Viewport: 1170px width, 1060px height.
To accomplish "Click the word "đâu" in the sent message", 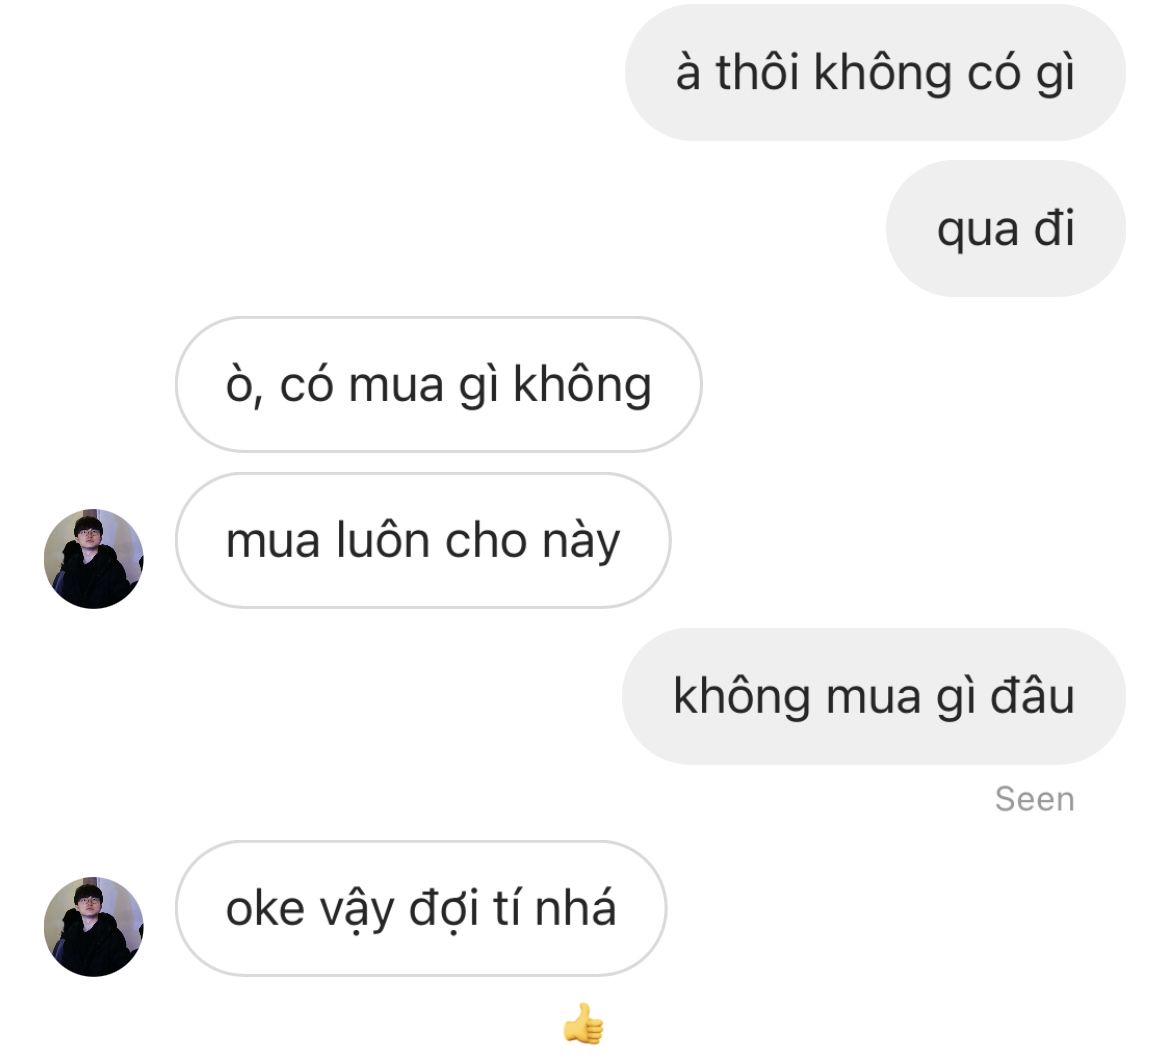I will 1032,694.
